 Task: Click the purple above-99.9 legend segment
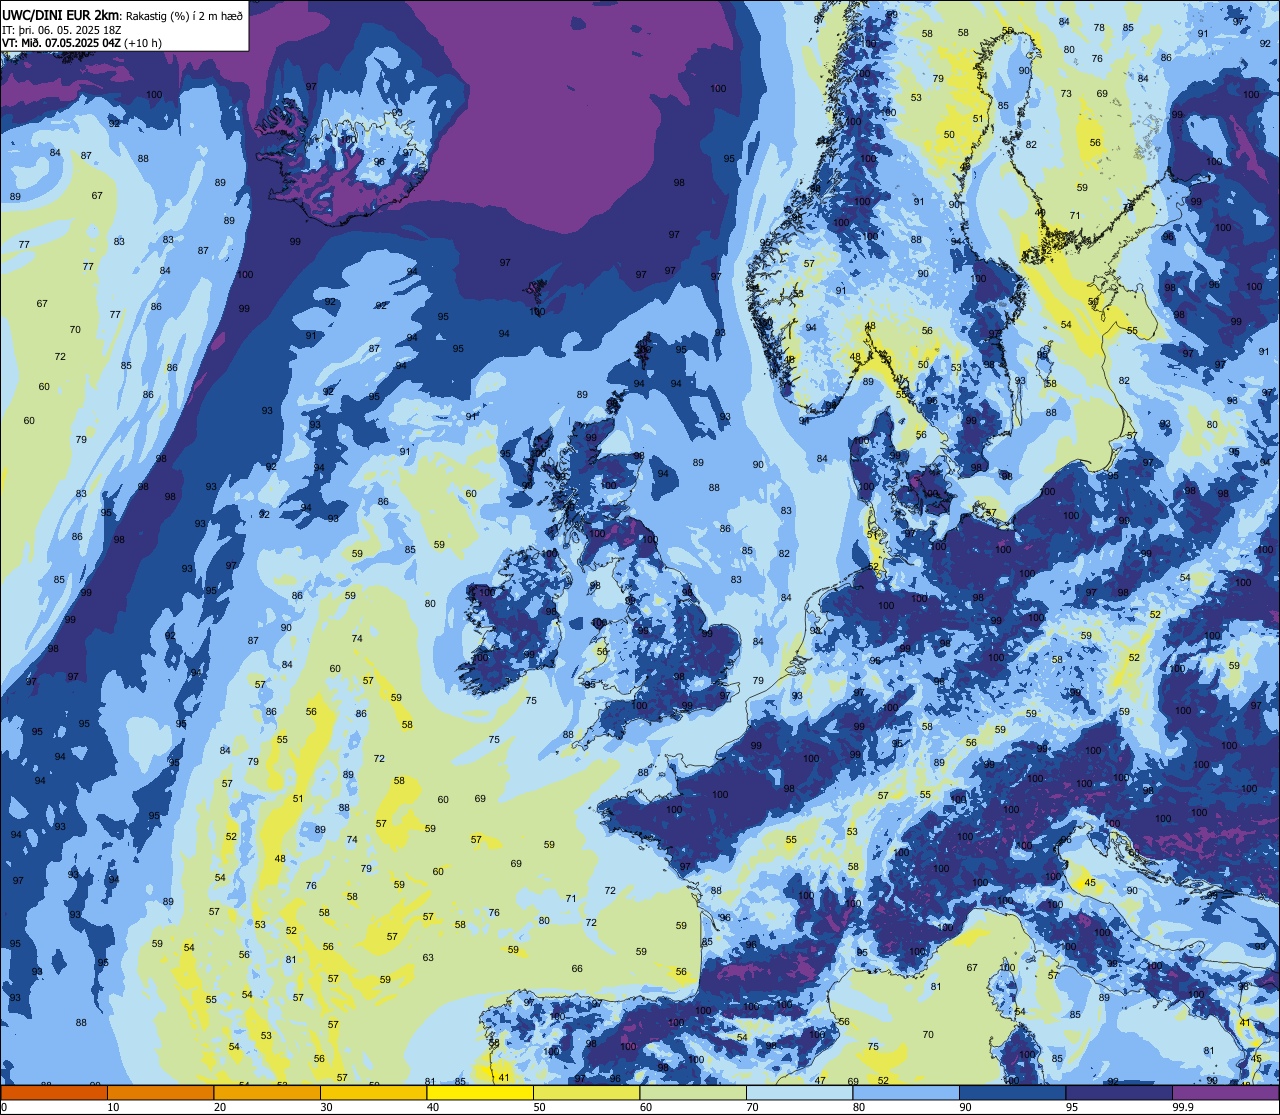click(1225, 1092)
